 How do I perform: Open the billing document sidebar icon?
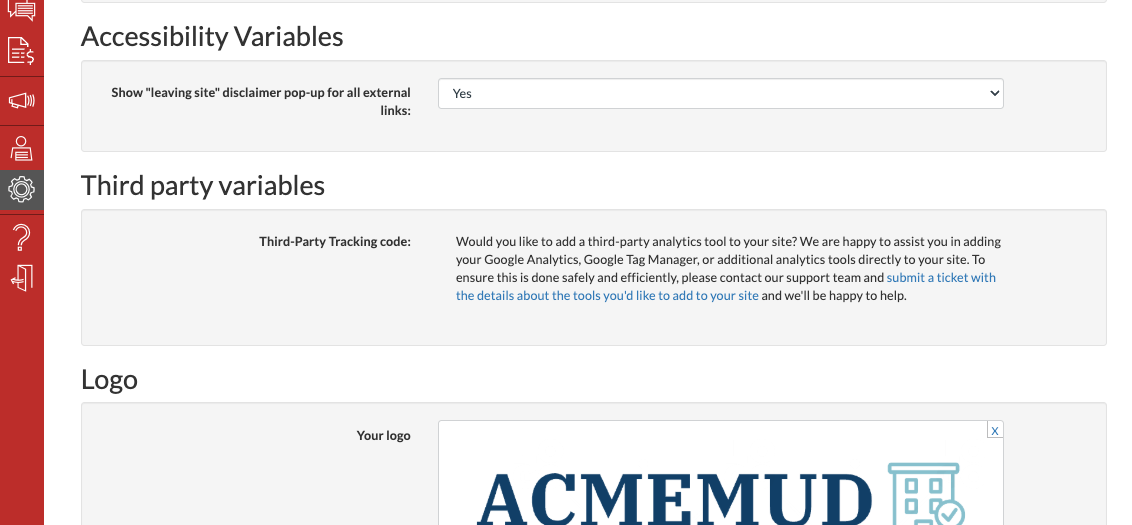(21, 51)
